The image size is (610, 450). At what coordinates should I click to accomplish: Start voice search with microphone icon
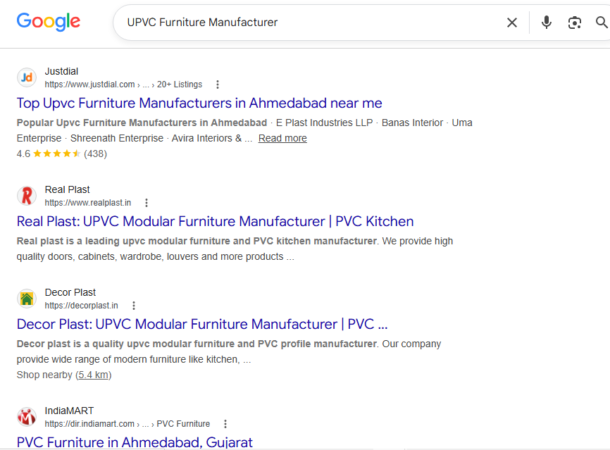[546, 23]
